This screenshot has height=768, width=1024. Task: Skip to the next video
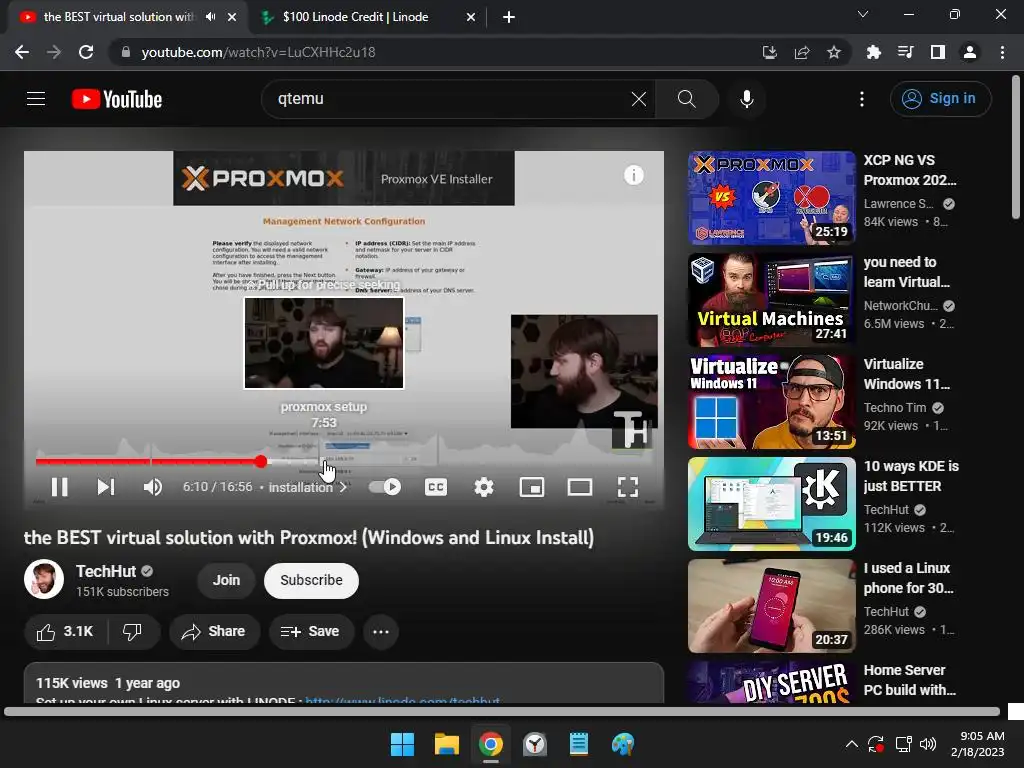click(x=106, y=487)
